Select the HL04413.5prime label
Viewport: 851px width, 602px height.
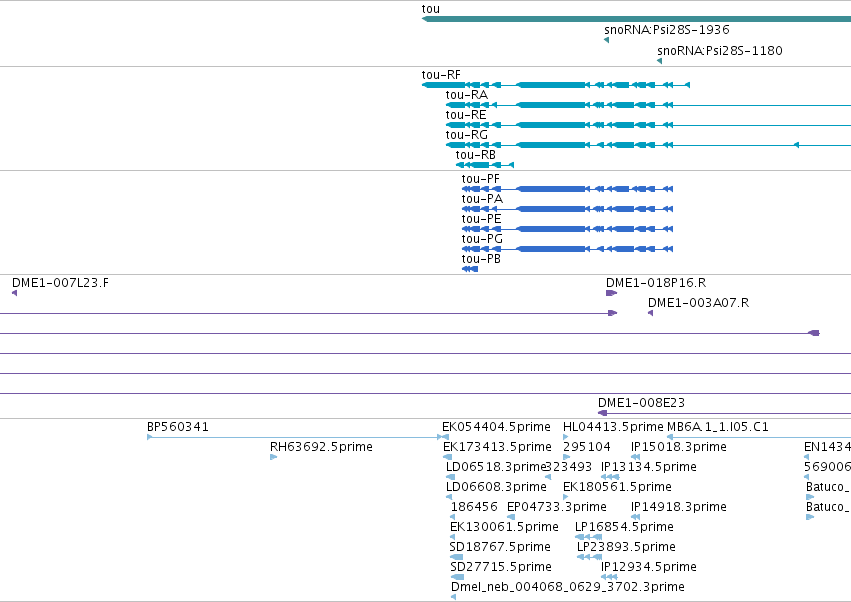613,427
